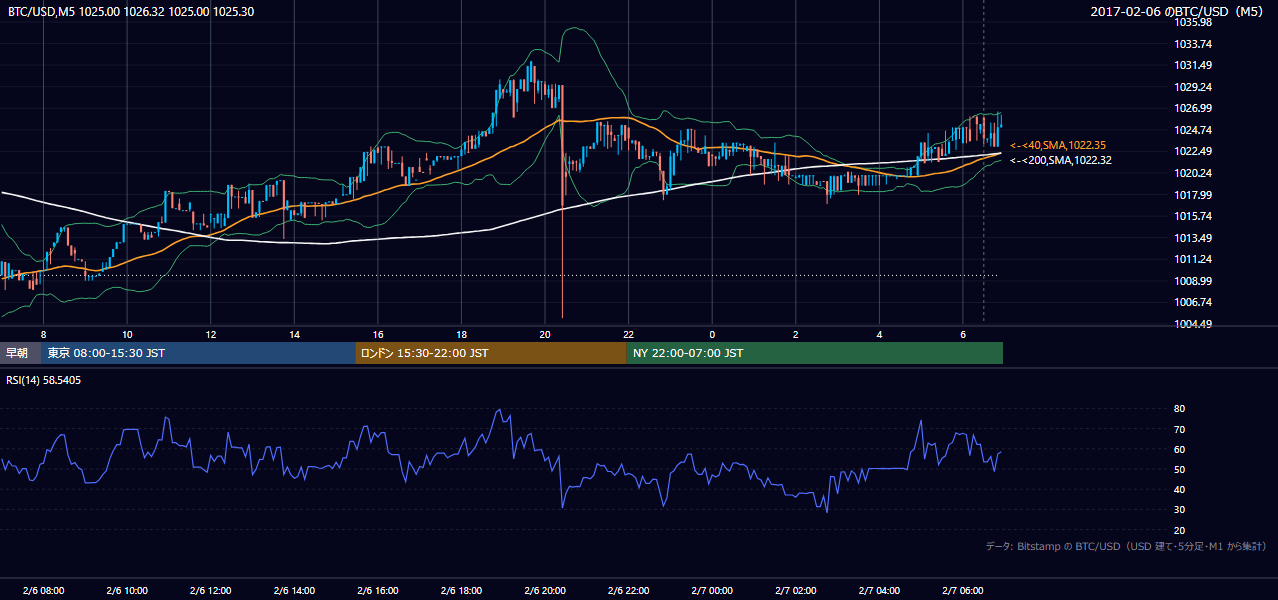Viewport: 1278px width, 600px height.
Task: Click the bottom date label 2/6 10:00
Action: click(x=127, y=590)
